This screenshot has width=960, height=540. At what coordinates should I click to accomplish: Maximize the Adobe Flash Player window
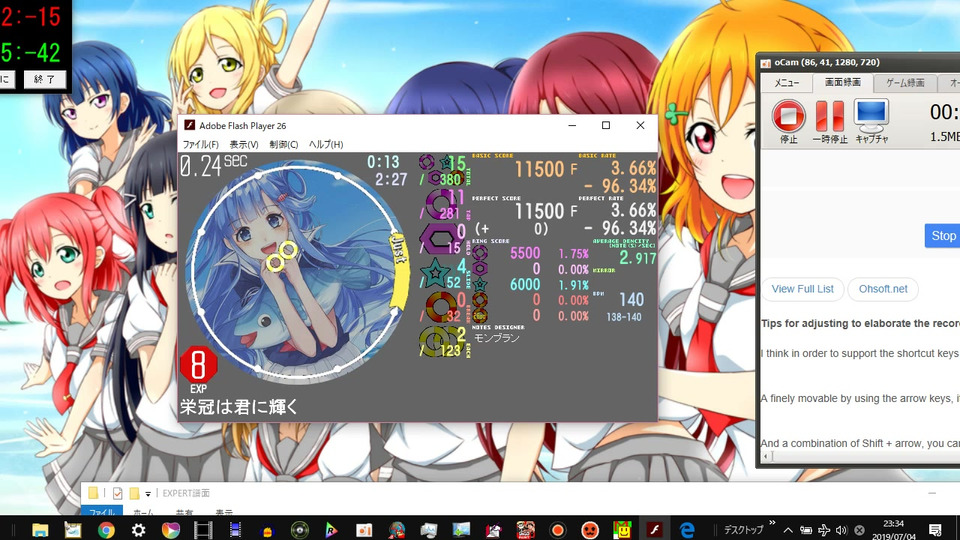(x=606, y=126)
